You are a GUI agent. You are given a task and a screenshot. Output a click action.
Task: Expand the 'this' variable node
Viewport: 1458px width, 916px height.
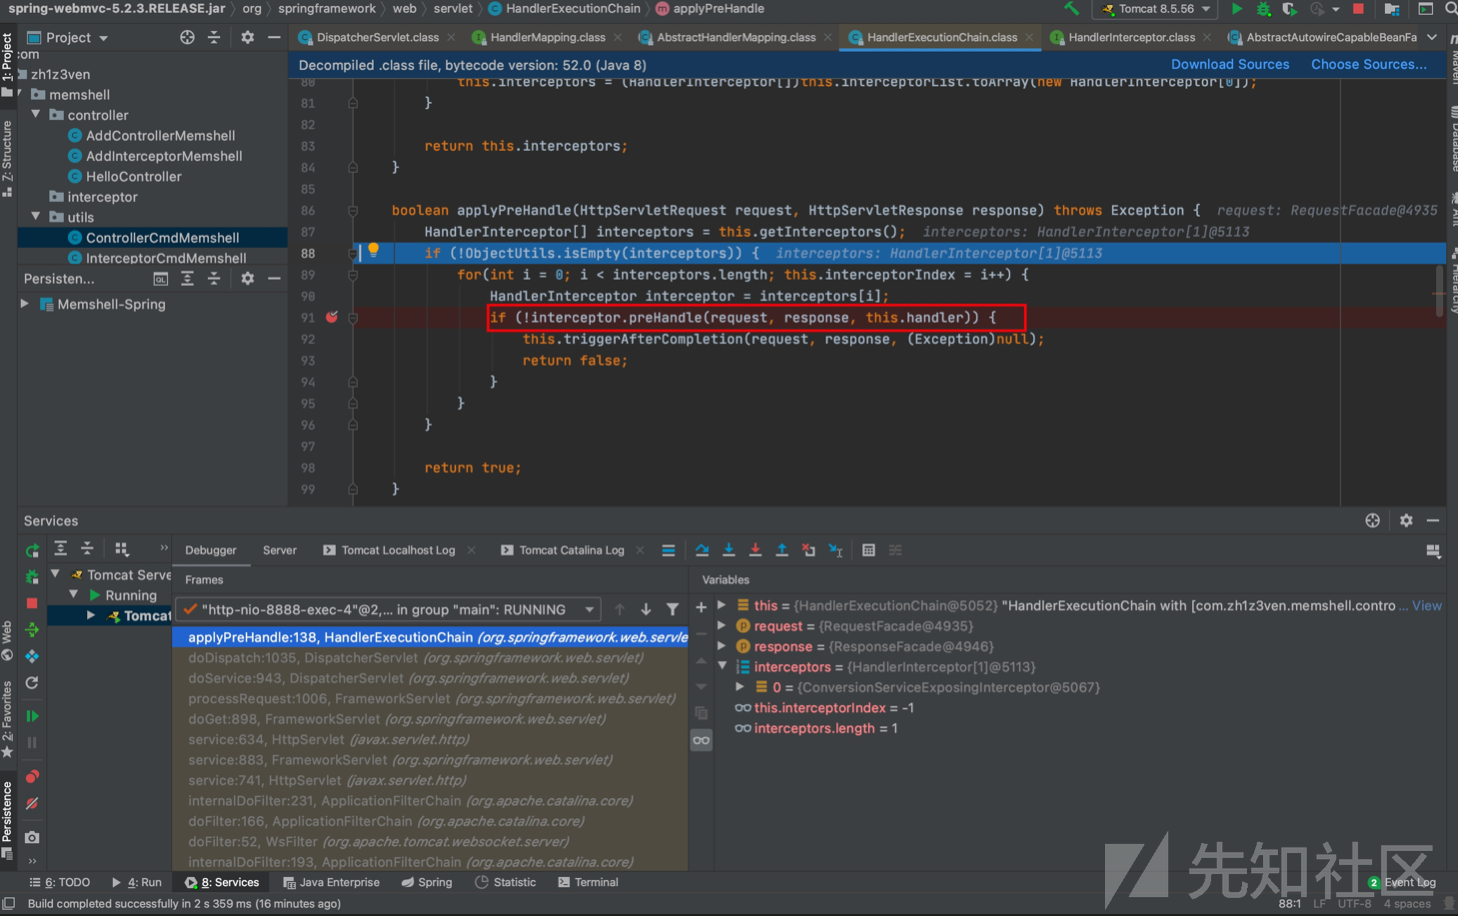pos(722,605)
